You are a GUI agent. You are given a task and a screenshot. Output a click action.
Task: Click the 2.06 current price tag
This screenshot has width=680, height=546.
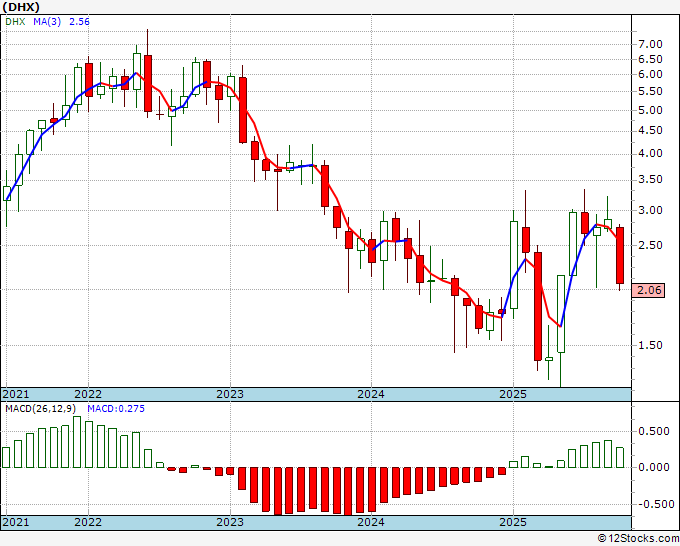(649, 290)
